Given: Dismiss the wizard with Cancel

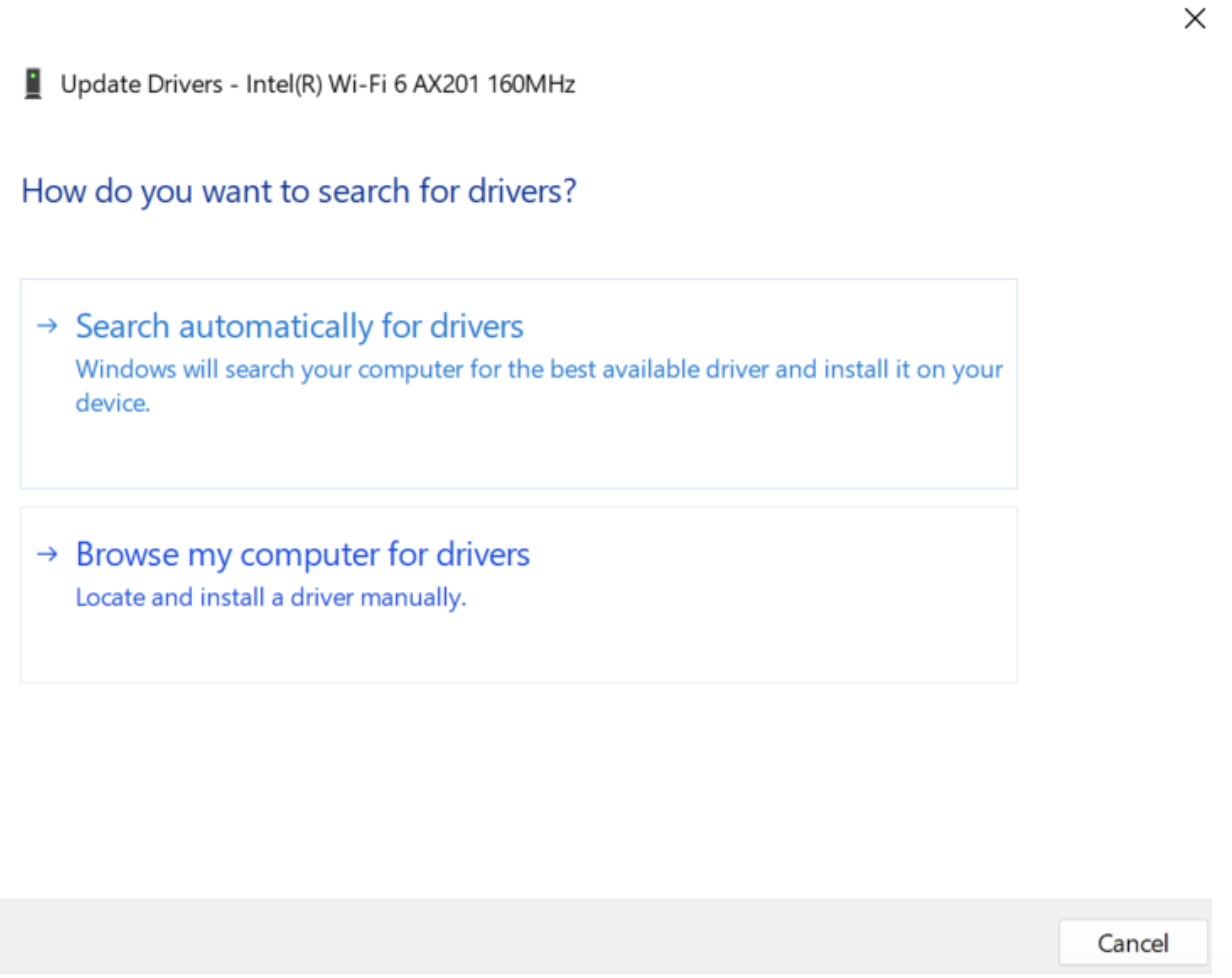Looking at the screenshot, I should tap(1133, 942).
